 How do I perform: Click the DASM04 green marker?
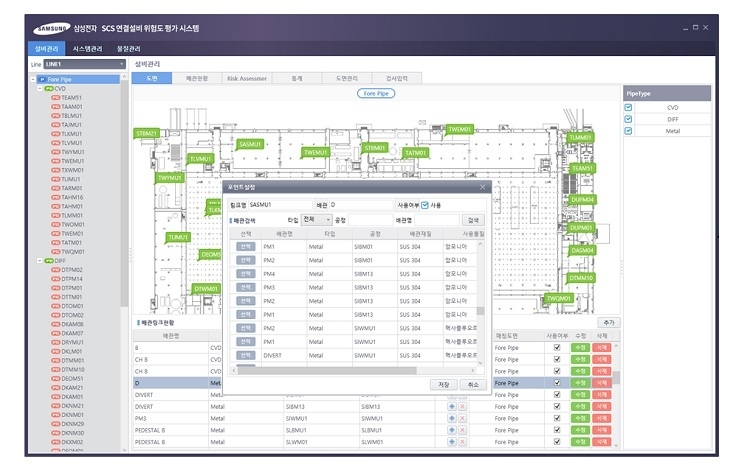pyautogui.click(x=582, y=250)
